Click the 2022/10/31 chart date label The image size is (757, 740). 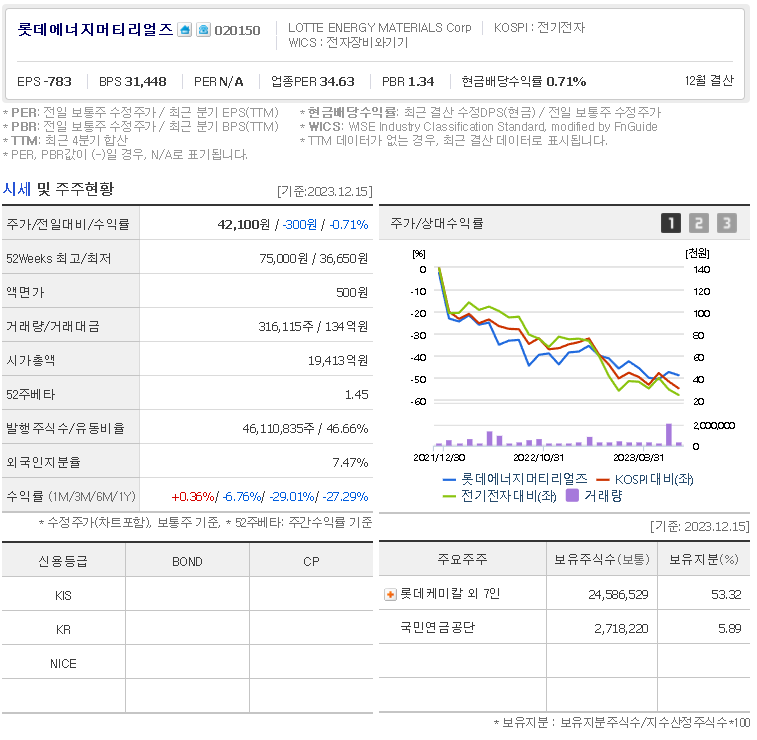[538, 458]
